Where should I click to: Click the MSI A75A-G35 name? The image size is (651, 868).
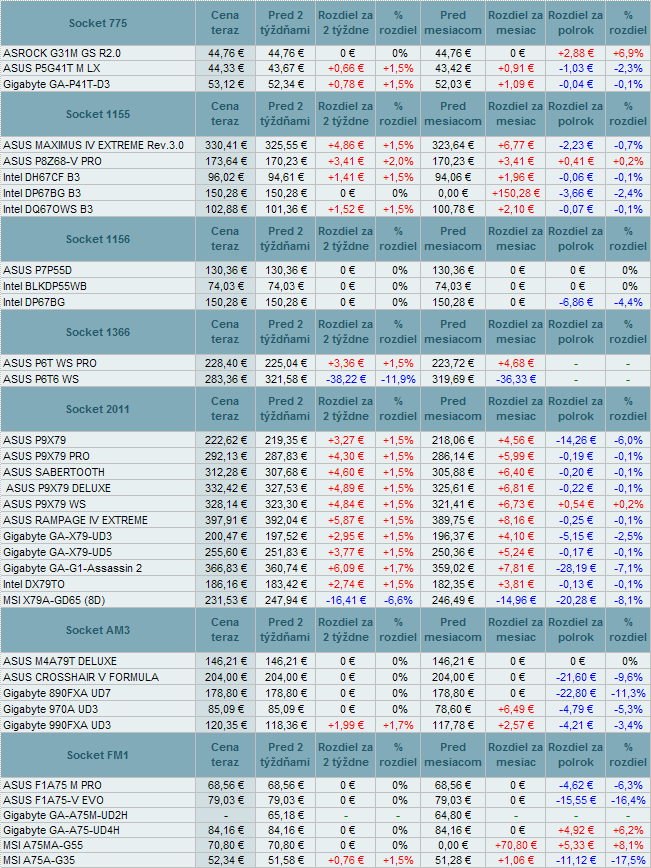click(39, 860)
